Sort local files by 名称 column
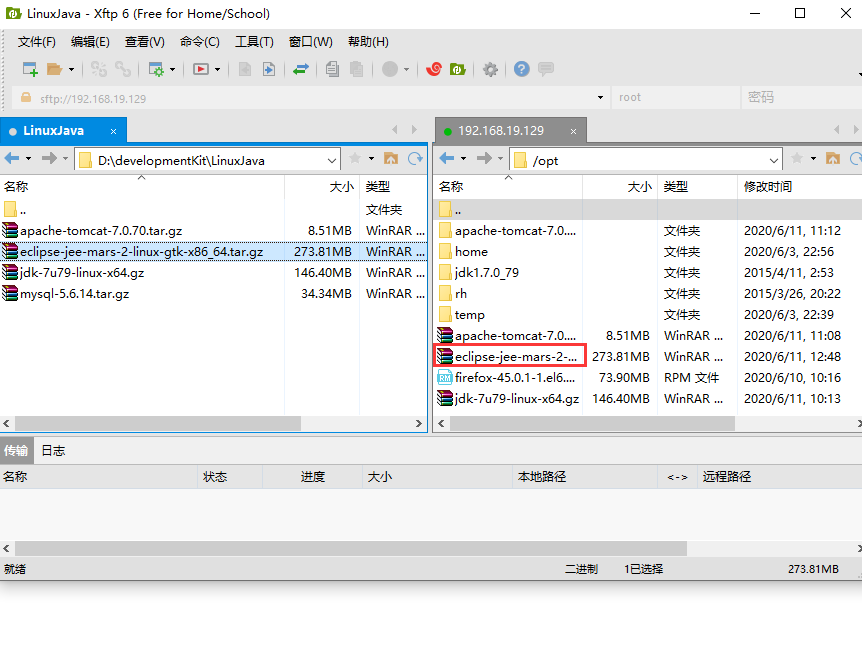The height and width of the screenshot is (650, 862). click(142, 186)
